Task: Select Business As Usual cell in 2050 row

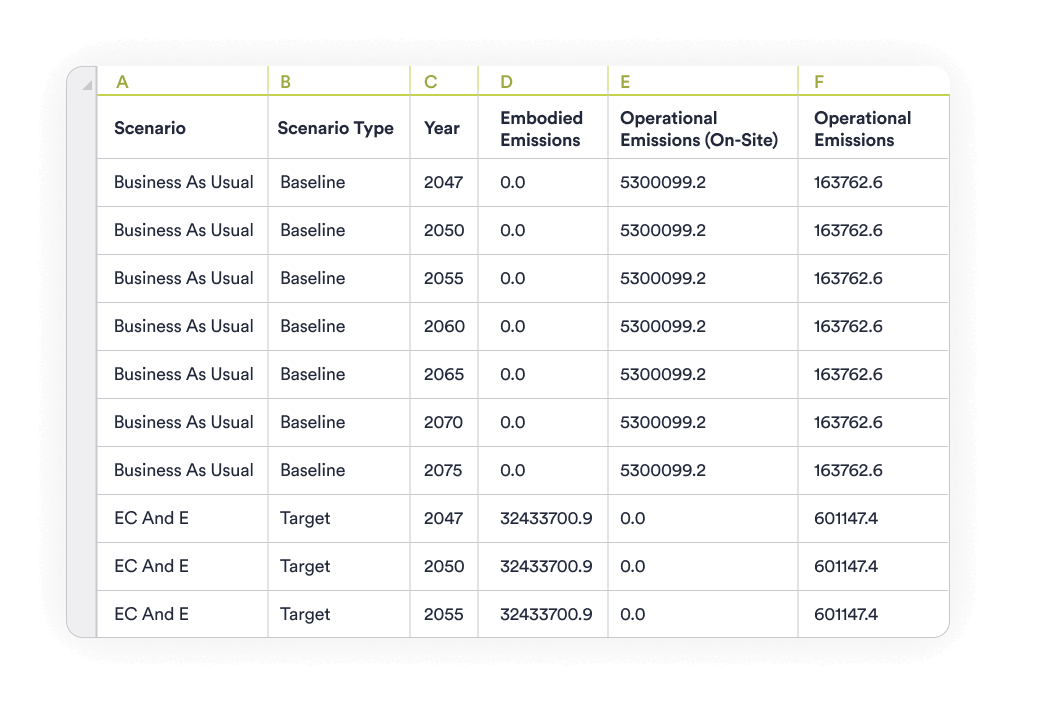Action: click(183, 230)
